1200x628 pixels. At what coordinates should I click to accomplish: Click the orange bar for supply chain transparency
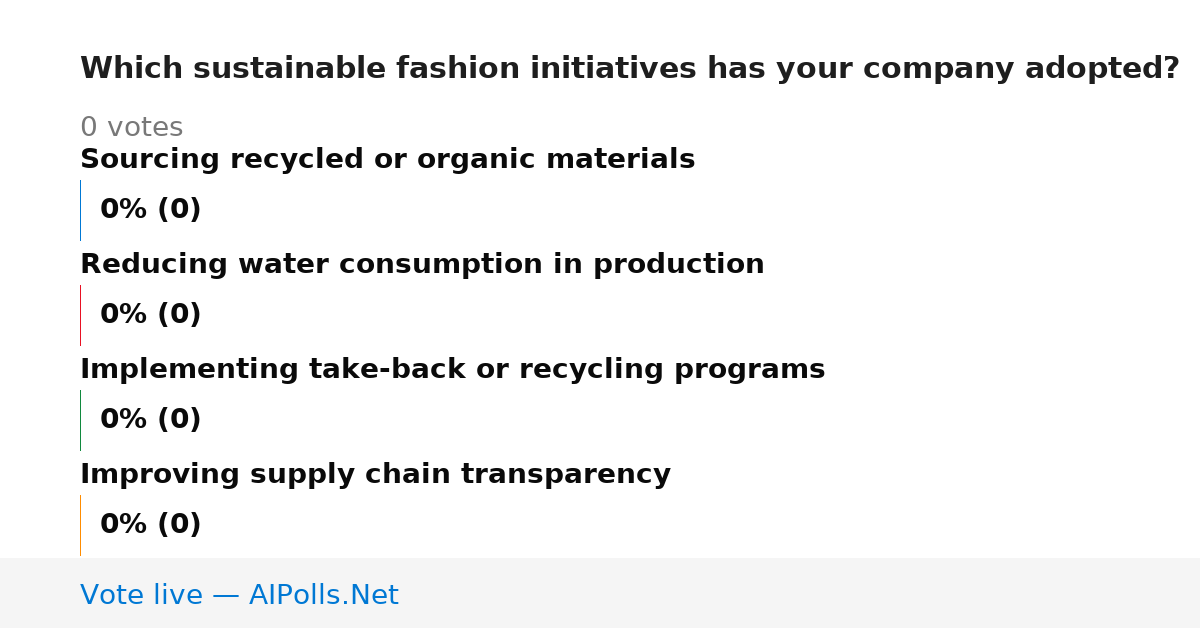[80, 525]
